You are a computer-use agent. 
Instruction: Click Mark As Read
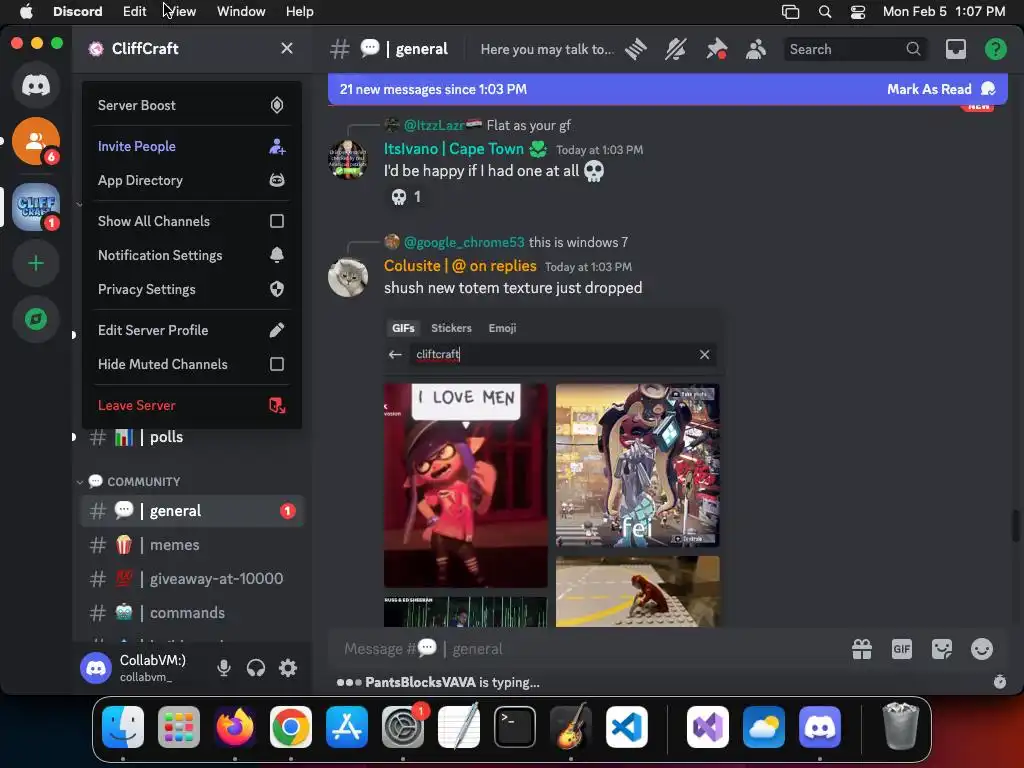point(940,89)
